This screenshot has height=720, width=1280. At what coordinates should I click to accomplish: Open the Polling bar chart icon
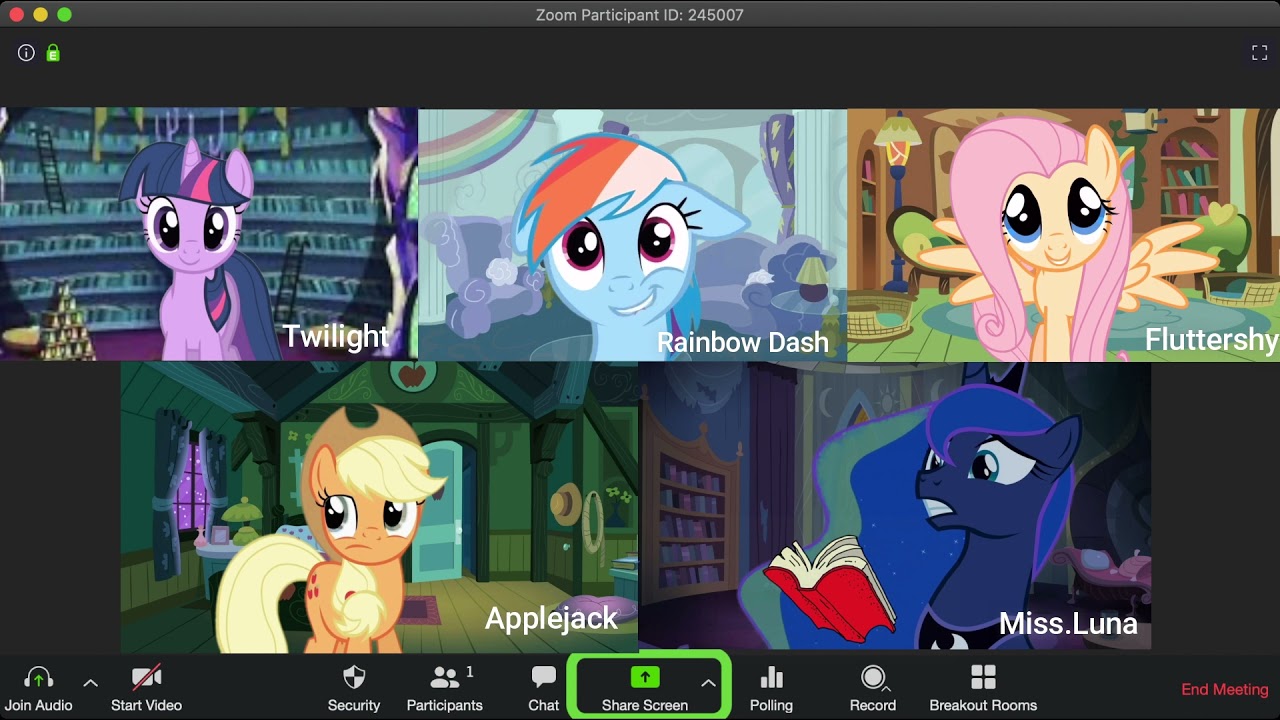tap(771, 679)
